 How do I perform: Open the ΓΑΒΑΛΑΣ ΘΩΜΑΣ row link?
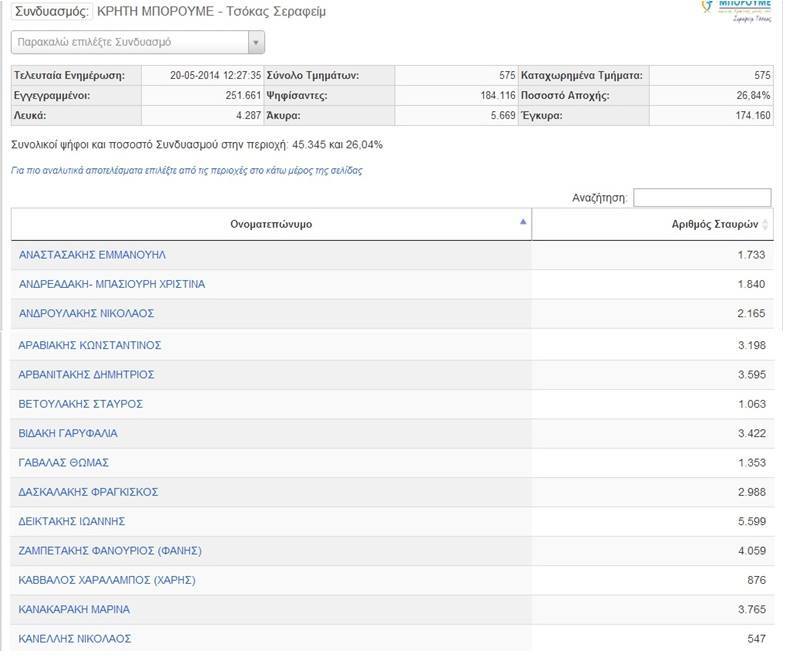coord(64,462)
